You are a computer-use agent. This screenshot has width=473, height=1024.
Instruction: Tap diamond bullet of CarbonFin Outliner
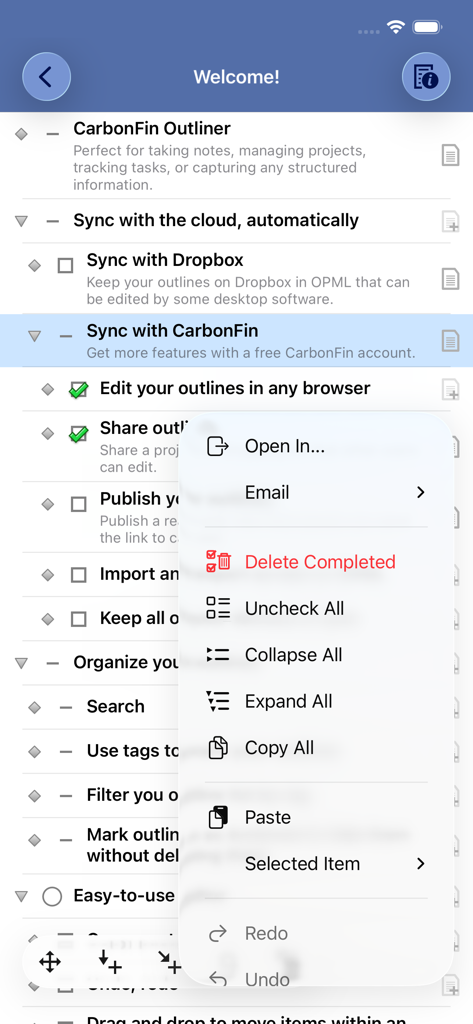[x=22, y=134]
